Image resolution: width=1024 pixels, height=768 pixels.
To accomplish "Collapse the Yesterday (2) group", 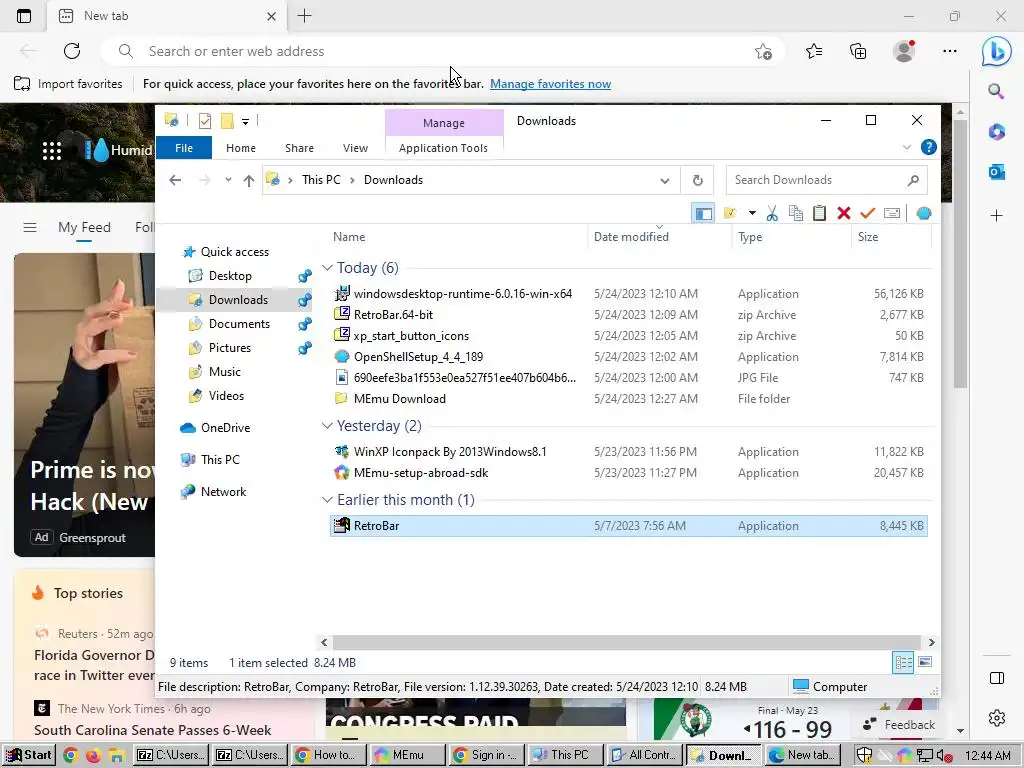I will [x=327, y=426].
